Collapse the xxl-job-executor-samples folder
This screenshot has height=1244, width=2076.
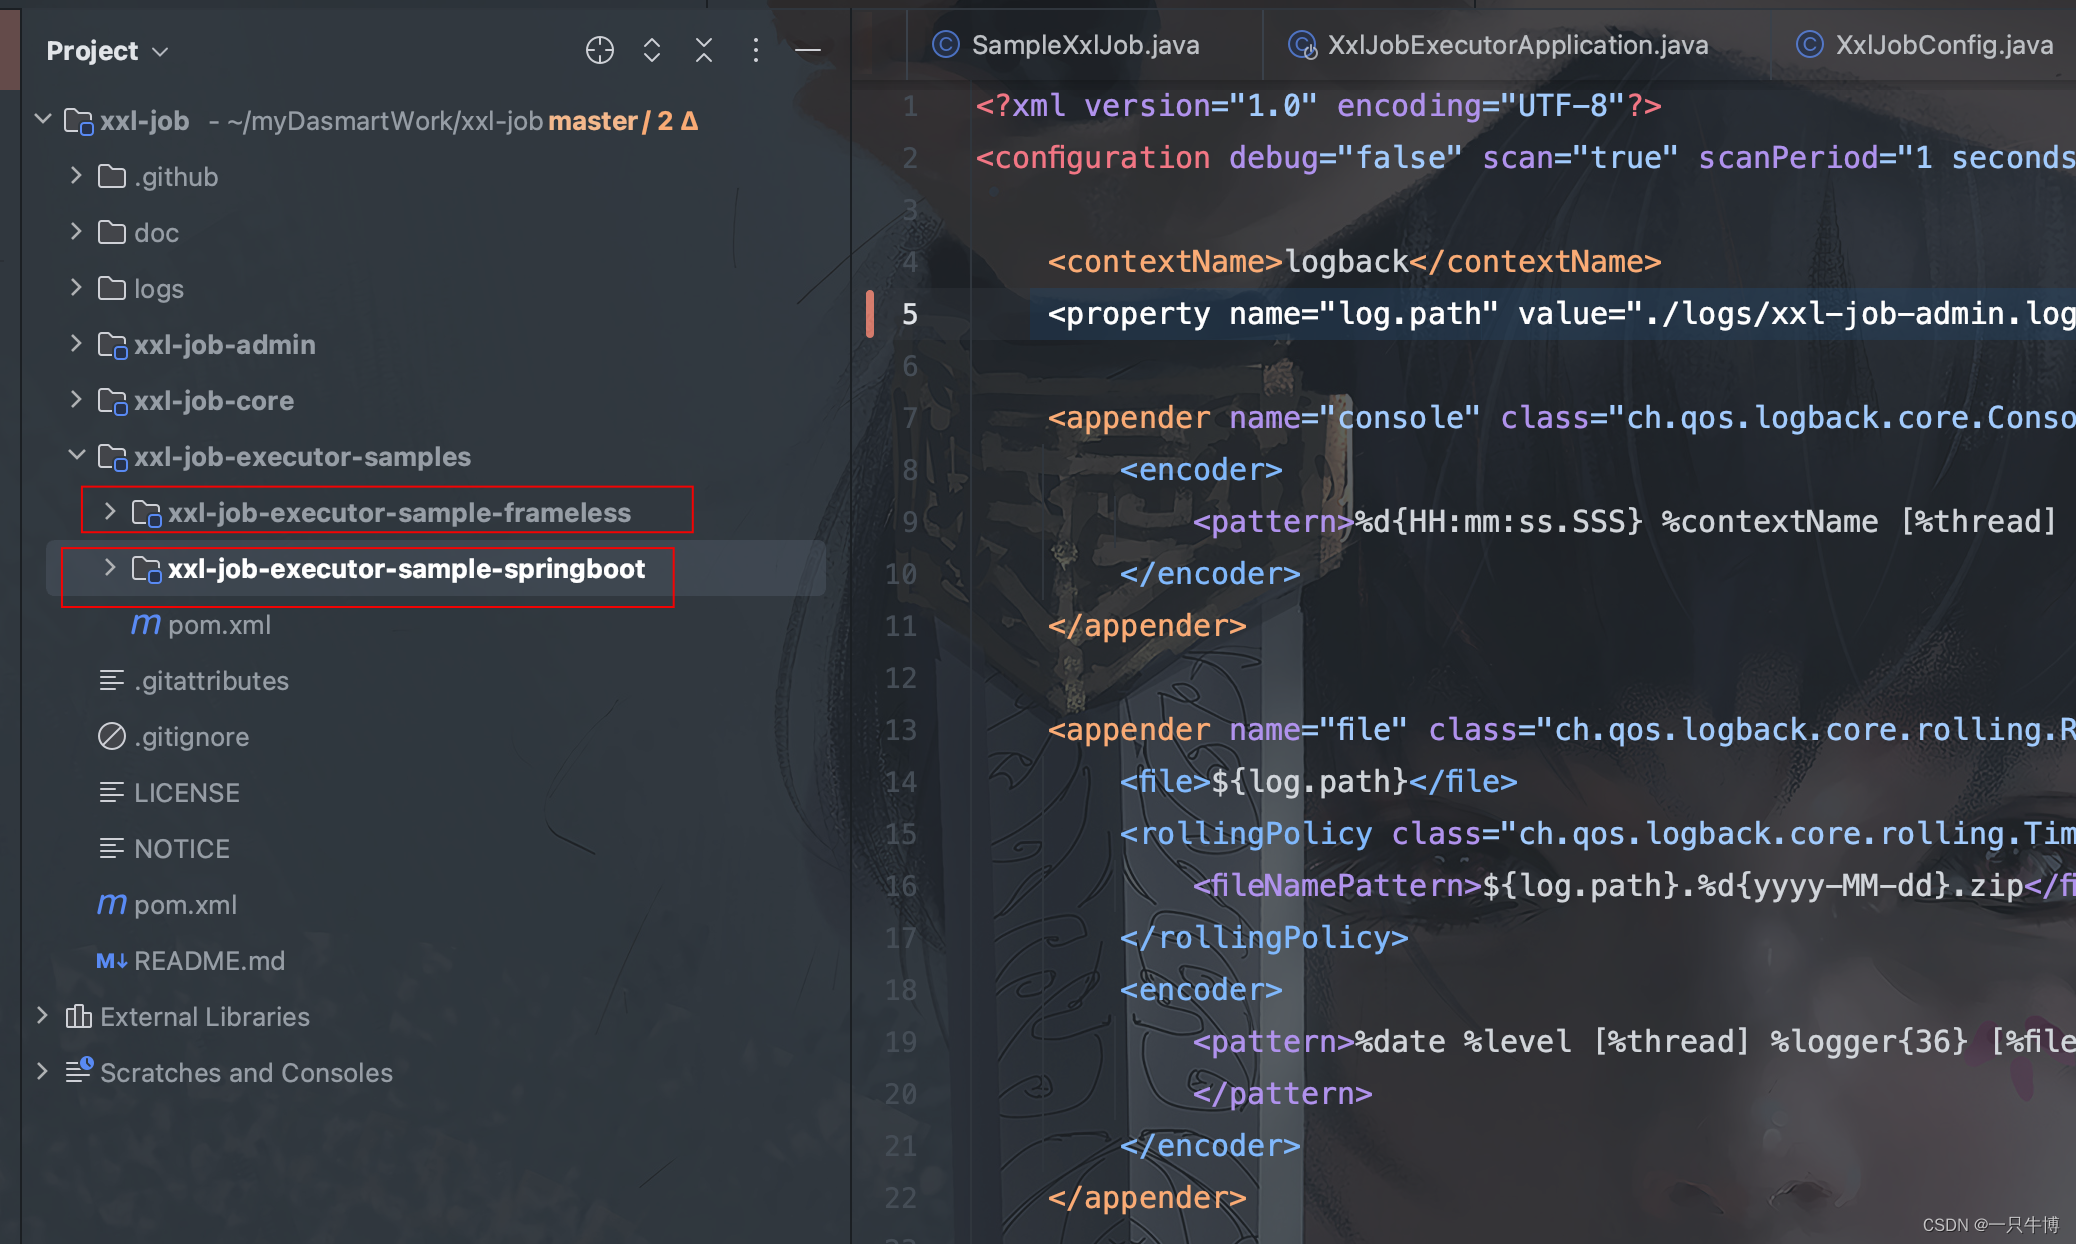(76, 456)
